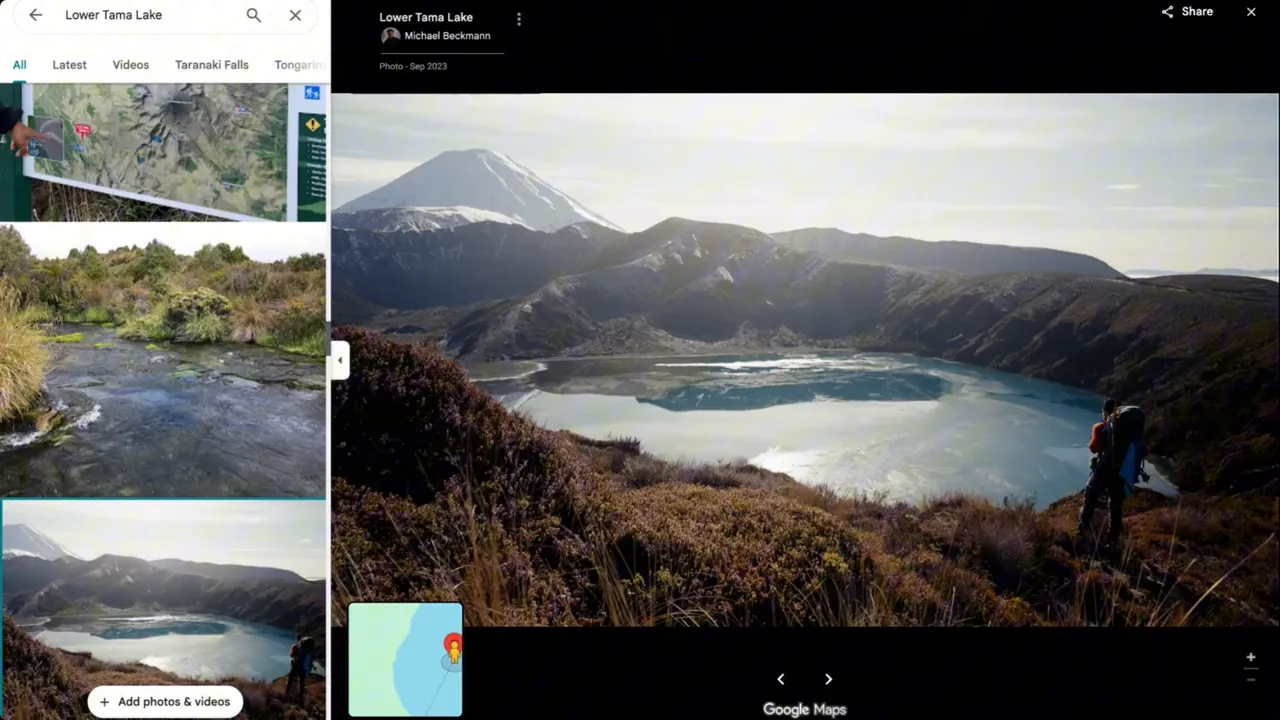Open the Videos tab
1280x720 pixels.
(131, 65)
